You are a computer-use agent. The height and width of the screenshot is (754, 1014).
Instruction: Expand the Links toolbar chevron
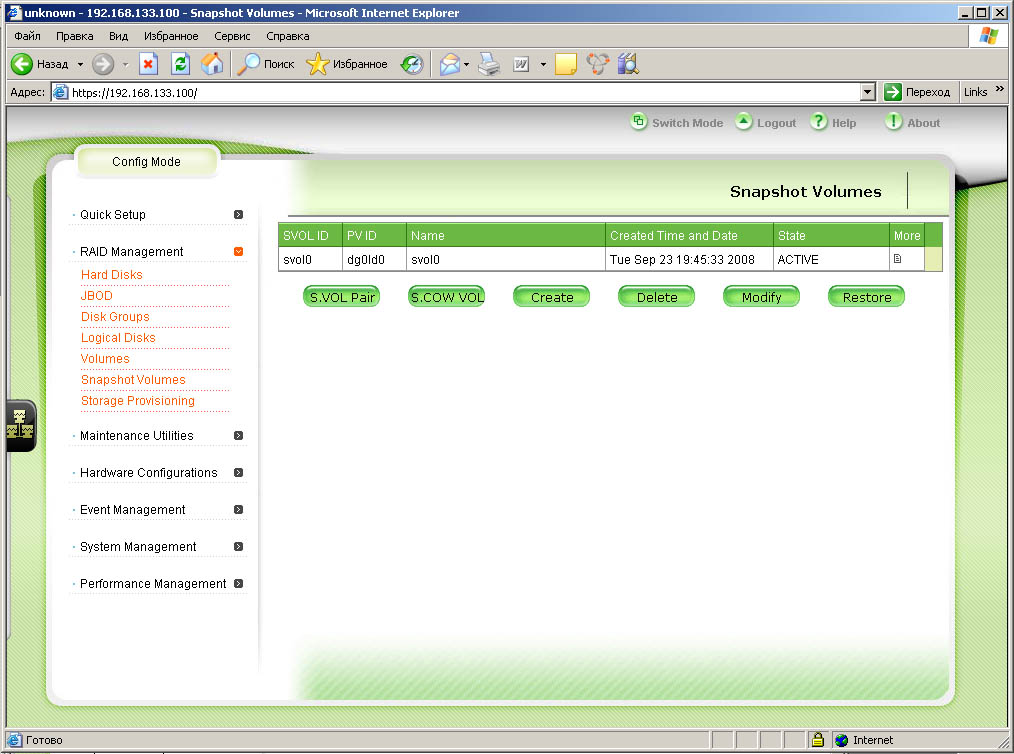pos(1000,89)
